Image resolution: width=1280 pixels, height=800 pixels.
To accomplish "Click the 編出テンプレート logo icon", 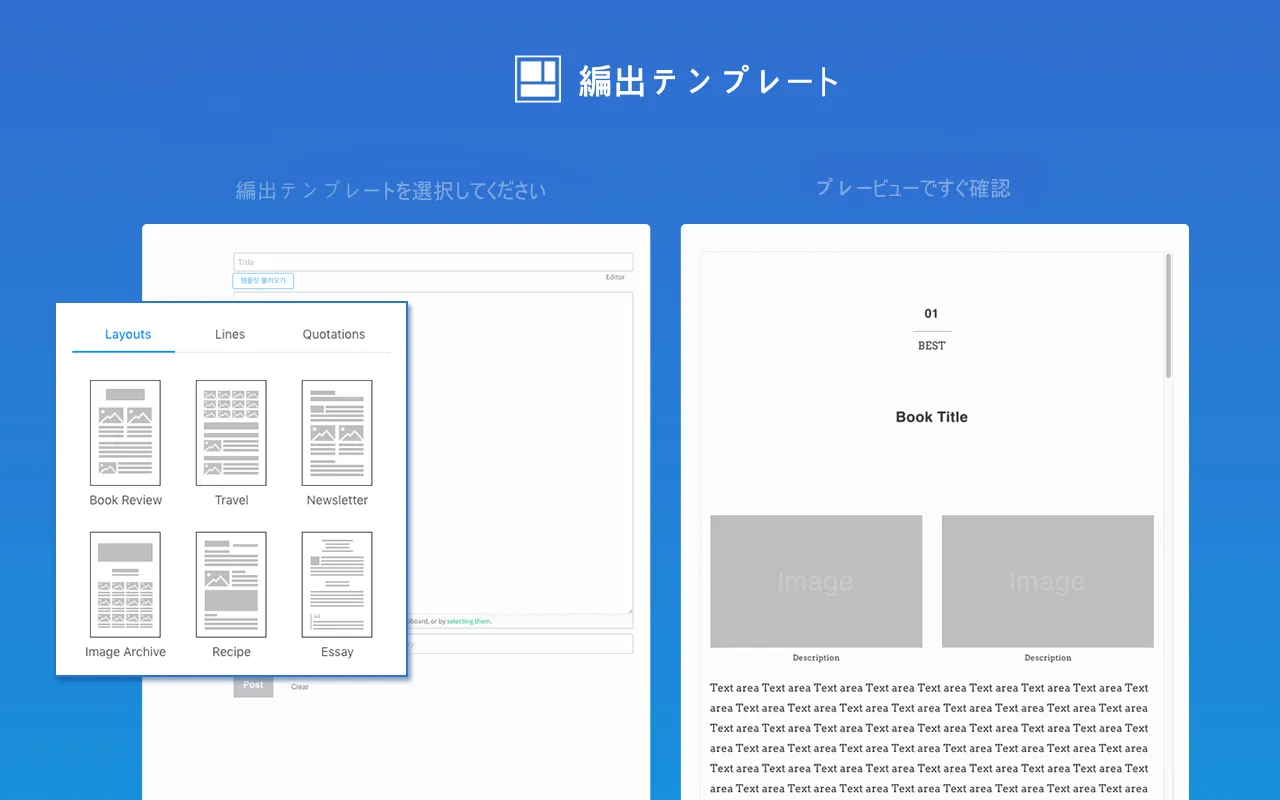I will [x=537, y=79].
